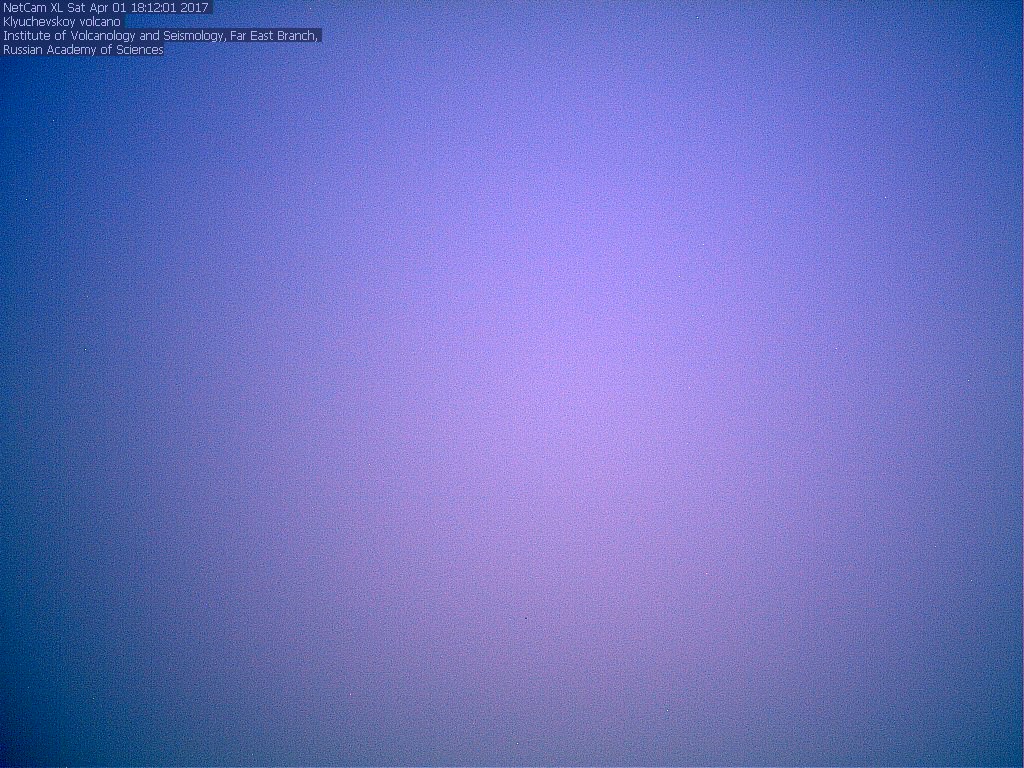Click the 'Klyuchevskoy volcano' caption
Viewport: 1024px width, 768px height.
click(x=61, y=22)
